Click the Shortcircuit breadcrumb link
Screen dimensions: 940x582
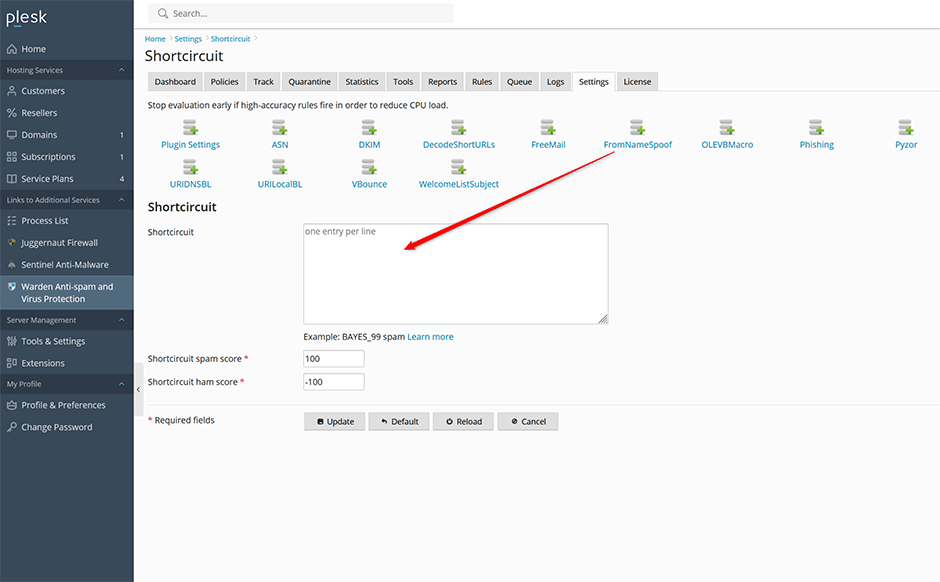(230, 38)
